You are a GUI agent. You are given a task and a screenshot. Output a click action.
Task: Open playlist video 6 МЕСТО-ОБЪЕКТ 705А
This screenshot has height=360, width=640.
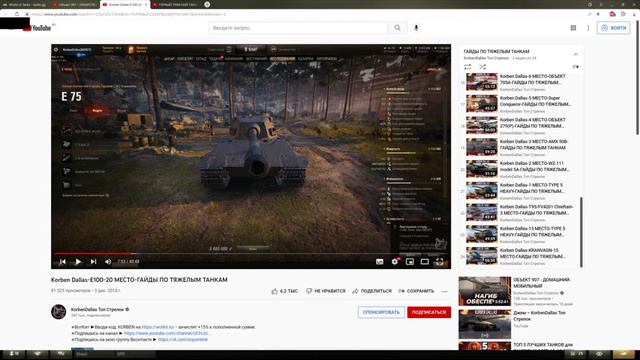[520, 82]
